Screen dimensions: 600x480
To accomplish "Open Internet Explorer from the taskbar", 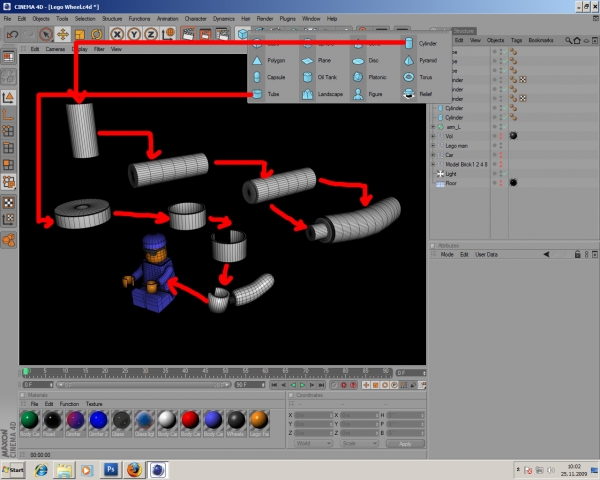I will (41, 470).
